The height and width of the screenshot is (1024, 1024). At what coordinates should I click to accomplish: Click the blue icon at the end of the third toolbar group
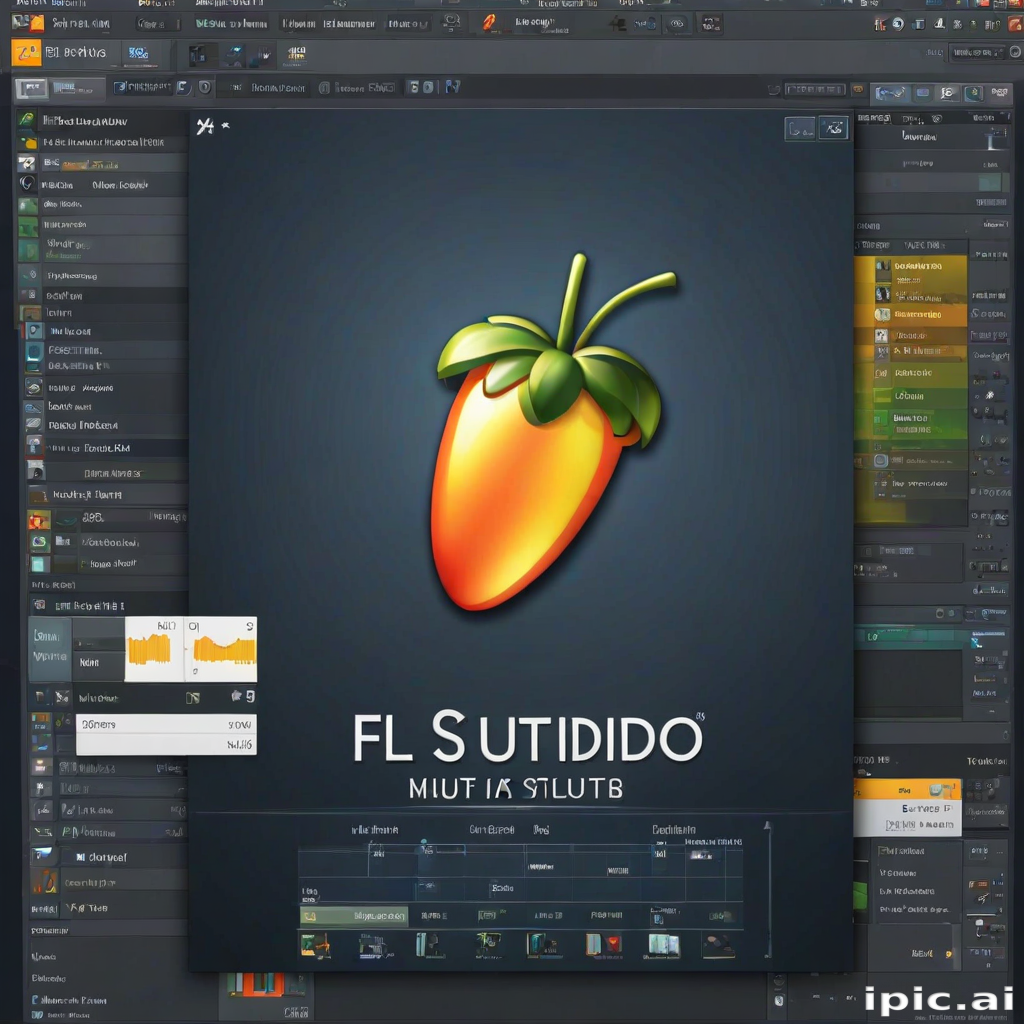(453, 87)
